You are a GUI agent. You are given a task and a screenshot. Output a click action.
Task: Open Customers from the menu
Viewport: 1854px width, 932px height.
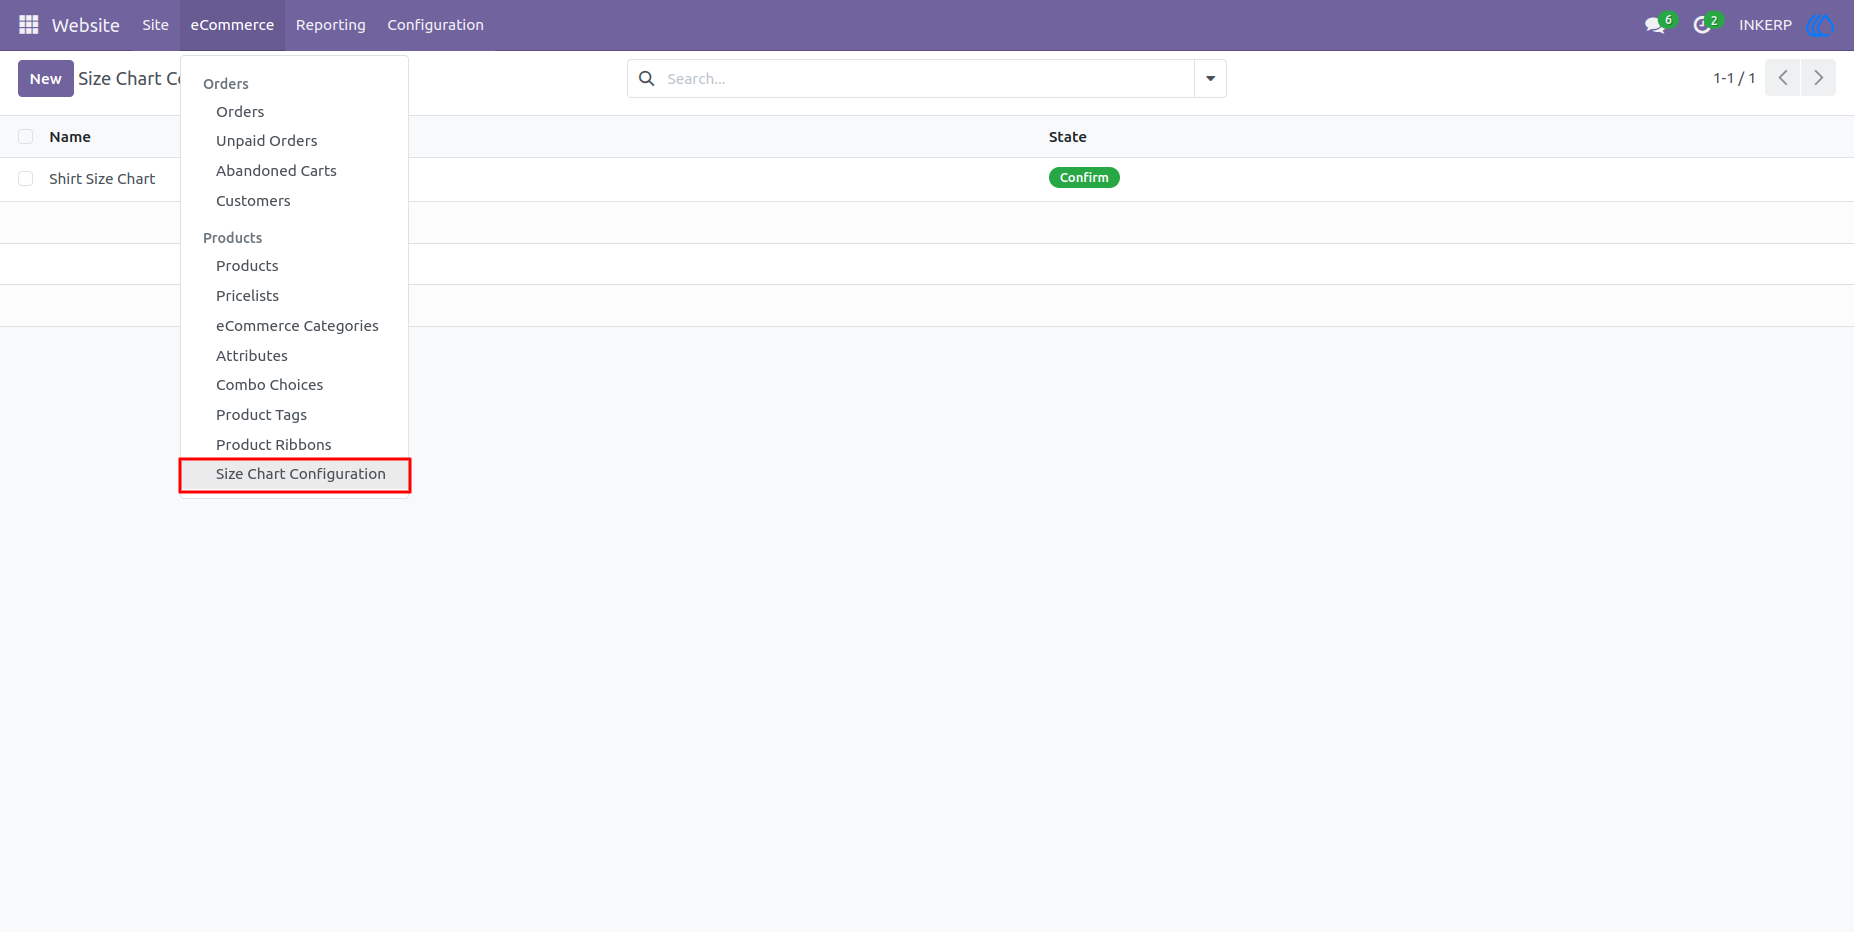(x=253, y=201)
